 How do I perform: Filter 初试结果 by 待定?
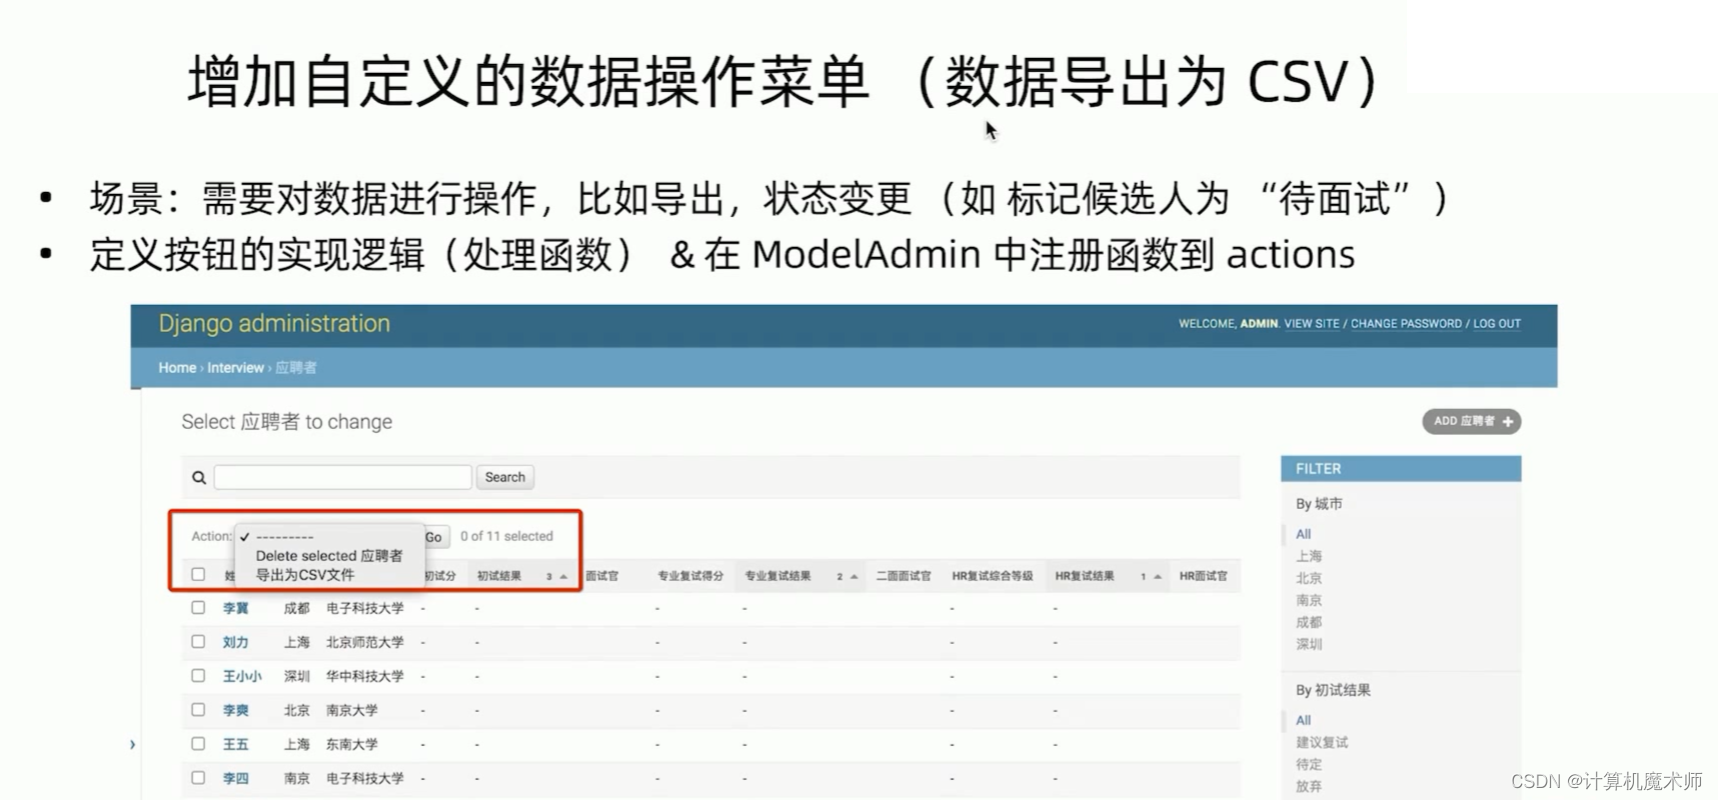(1309, 764)
